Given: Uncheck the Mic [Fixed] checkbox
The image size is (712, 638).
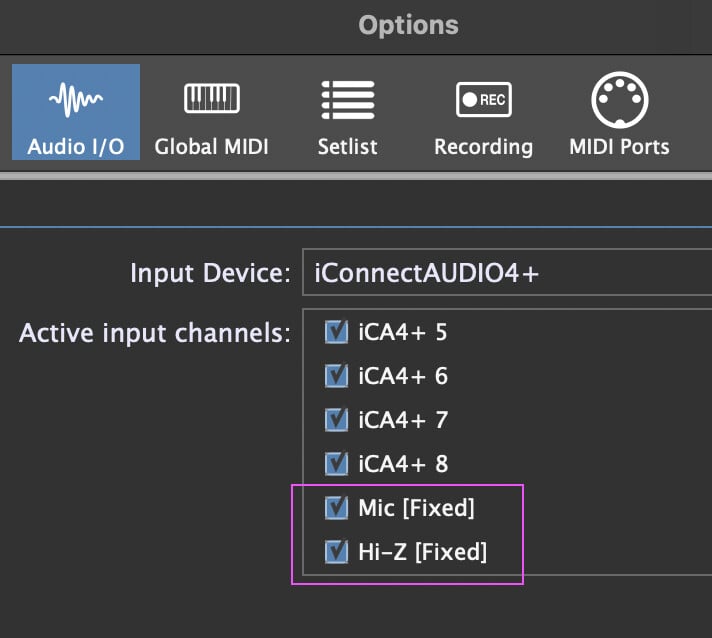Looking at the screenshot, I should 336,508.
